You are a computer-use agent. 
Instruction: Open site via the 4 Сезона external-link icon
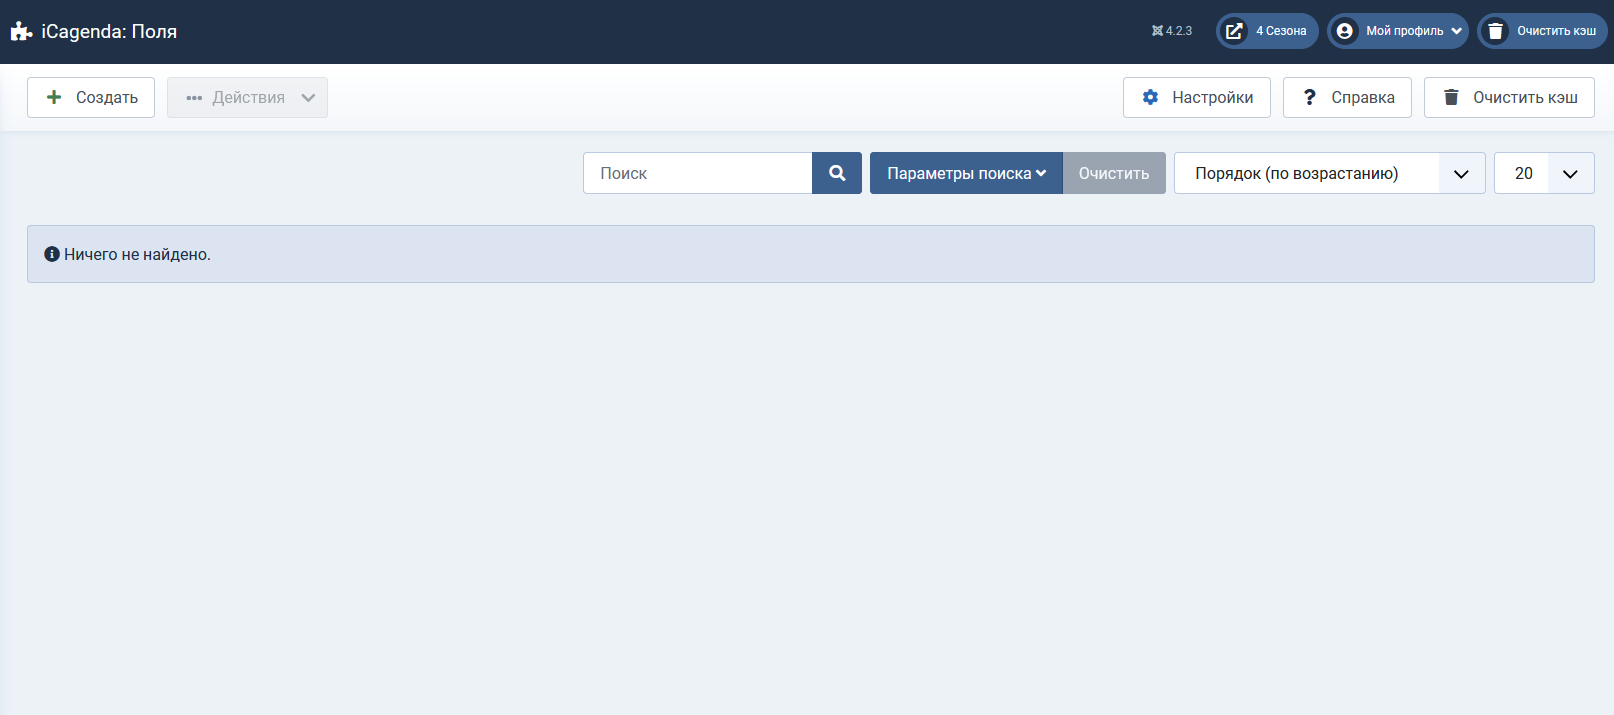pos(1235,31)
